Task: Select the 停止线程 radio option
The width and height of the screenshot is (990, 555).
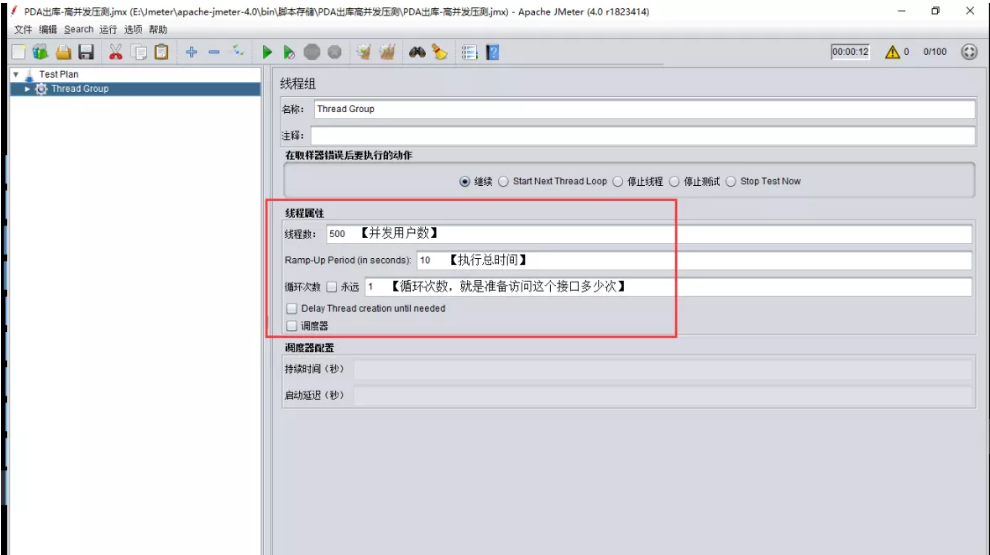Action: point(617,182)
